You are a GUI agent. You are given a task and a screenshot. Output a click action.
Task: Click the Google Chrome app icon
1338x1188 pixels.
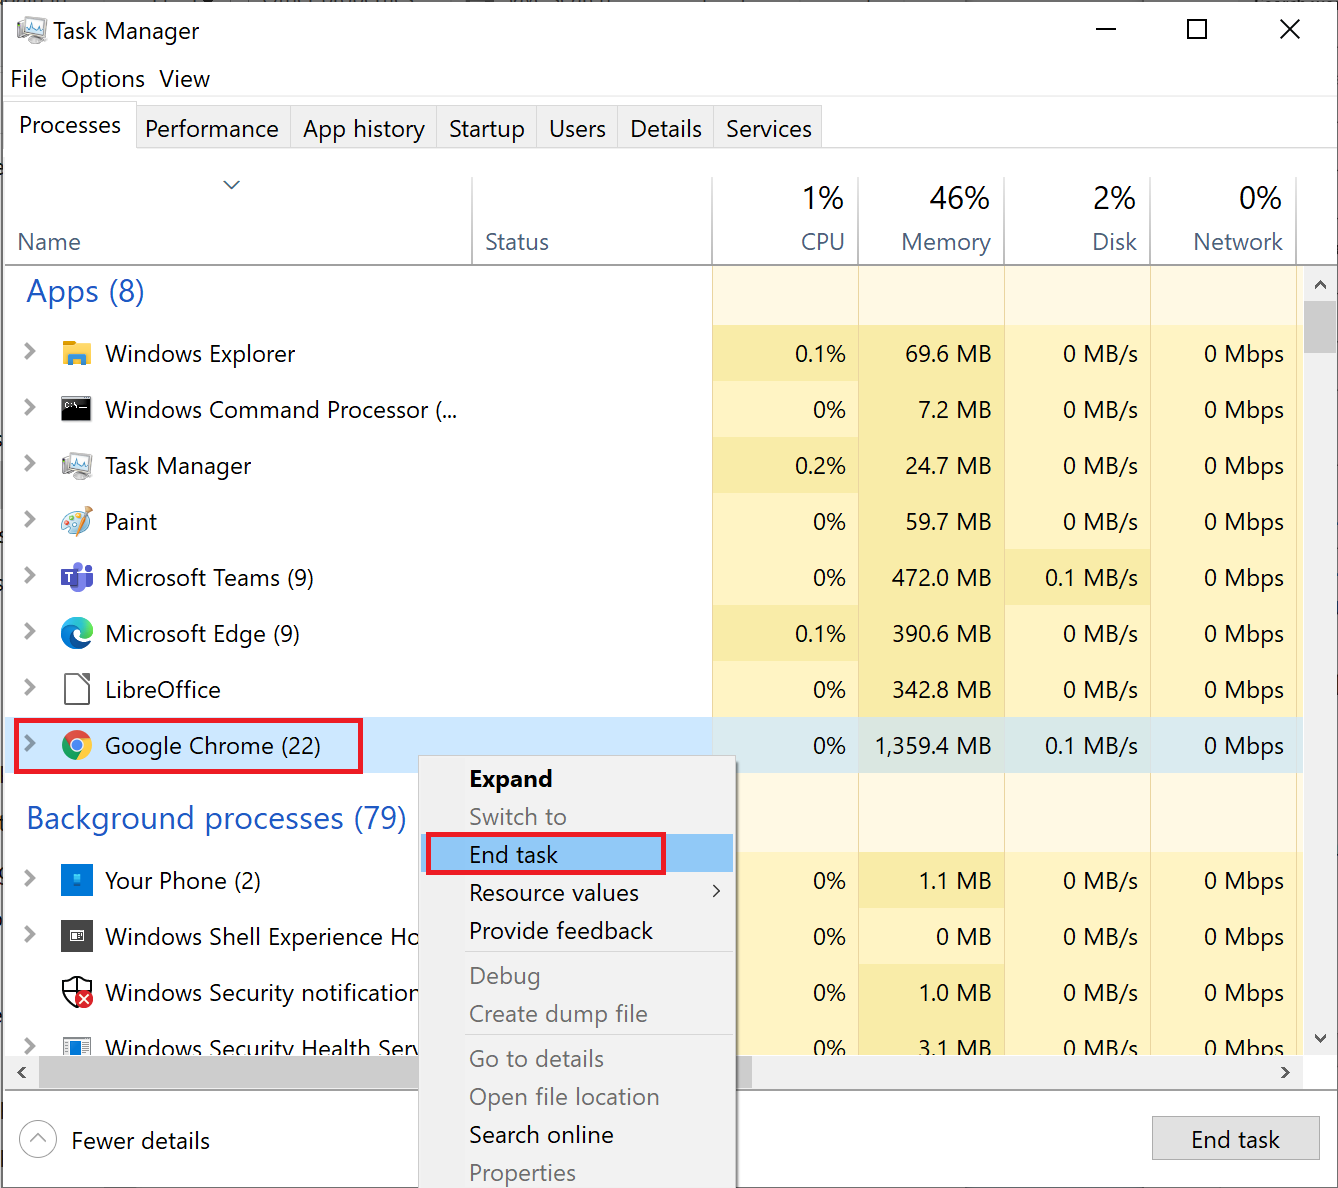(77, 745)
